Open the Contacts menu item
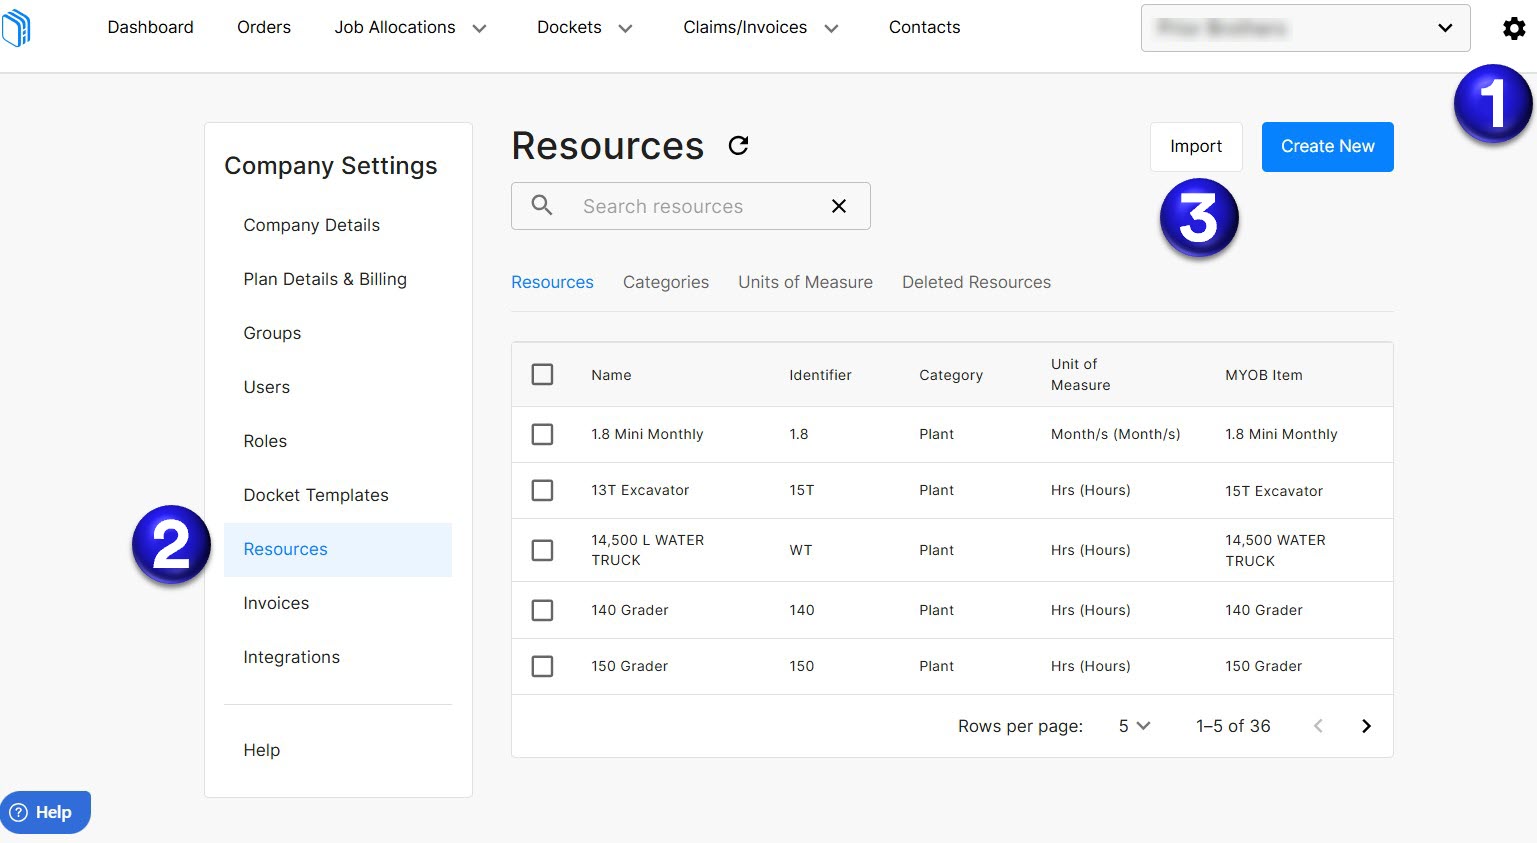Screen dimensions: 1537x843 (923, 27)
